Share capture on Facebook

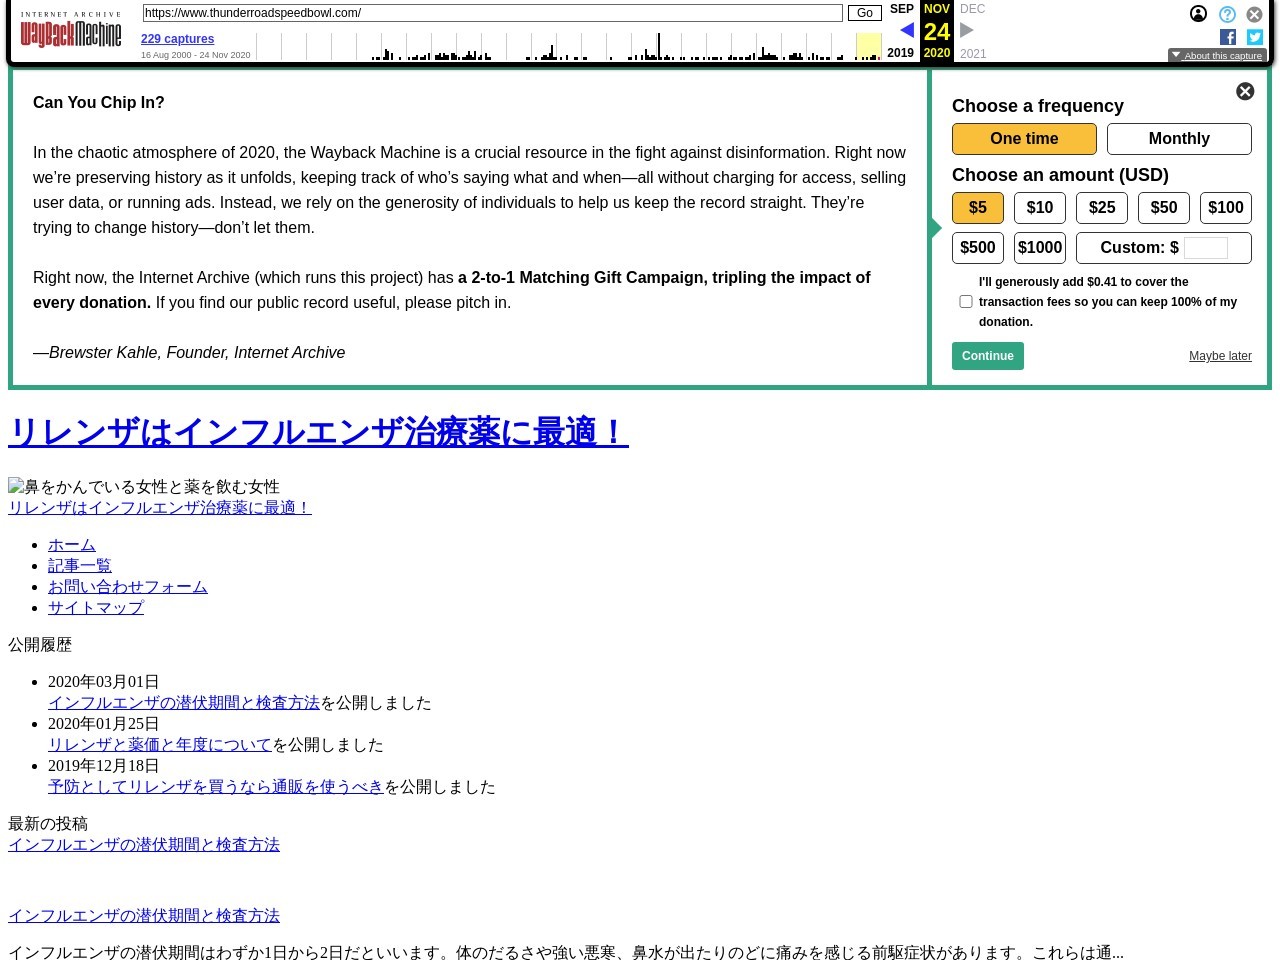point(1228,37)
